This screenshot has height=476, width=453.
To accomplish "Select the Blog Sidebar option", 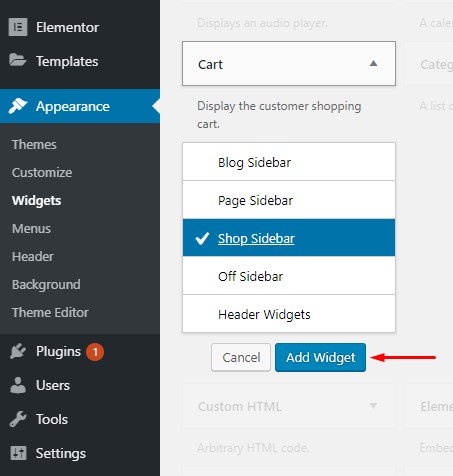I will pyautogui.click(x=289, y=162).
